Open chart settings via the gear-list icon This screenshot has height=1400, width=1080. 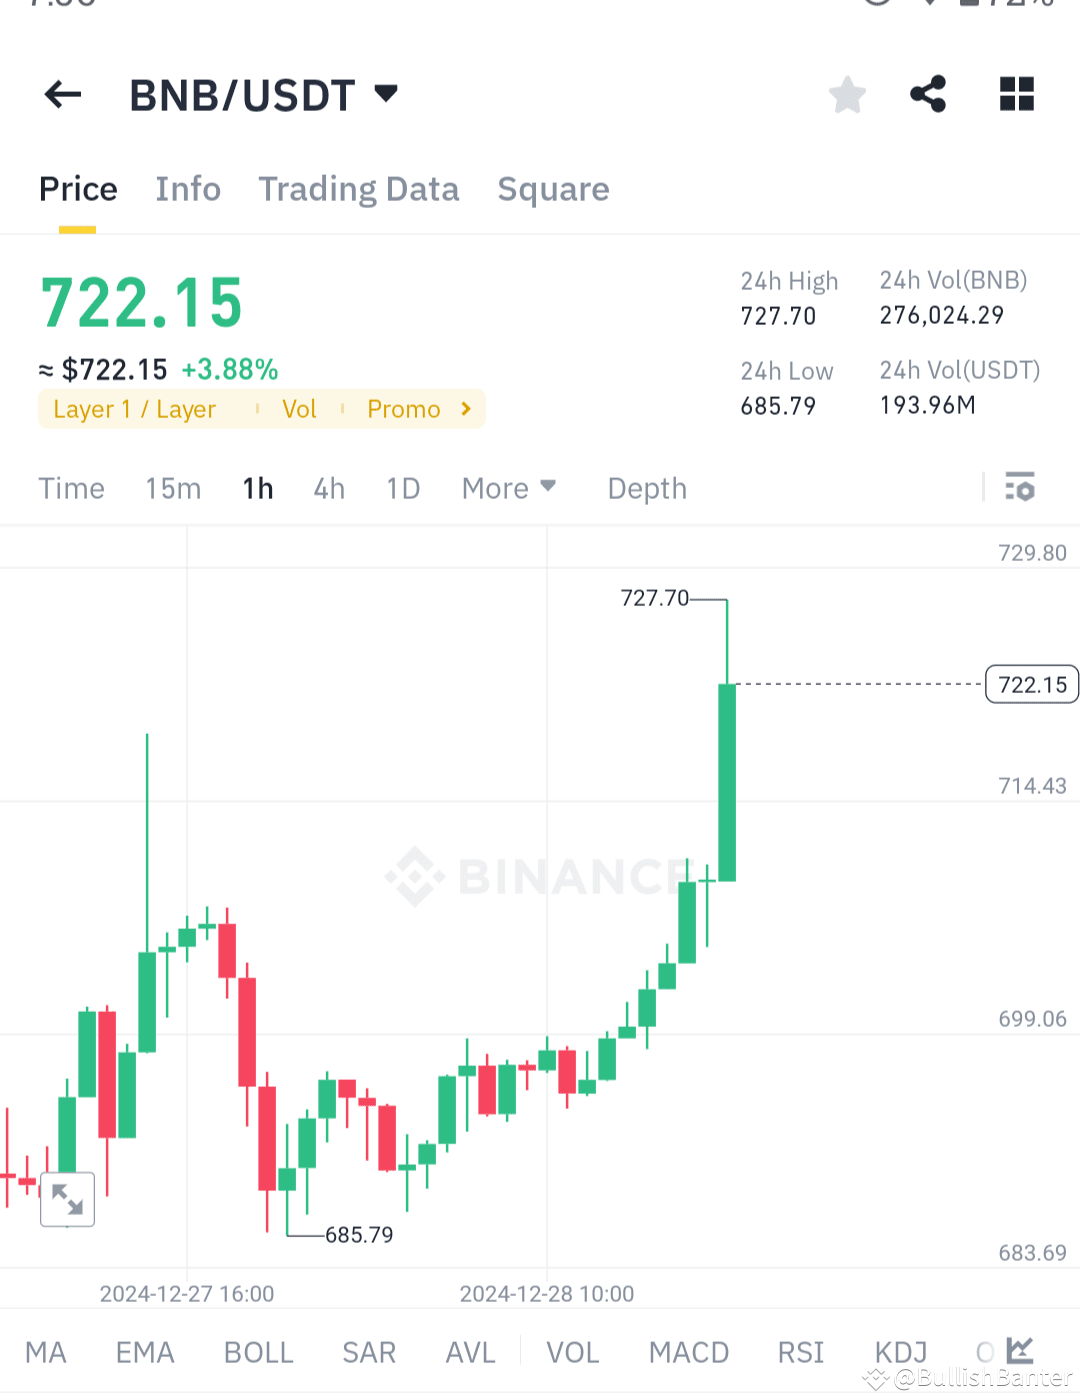click(1020, 488)
